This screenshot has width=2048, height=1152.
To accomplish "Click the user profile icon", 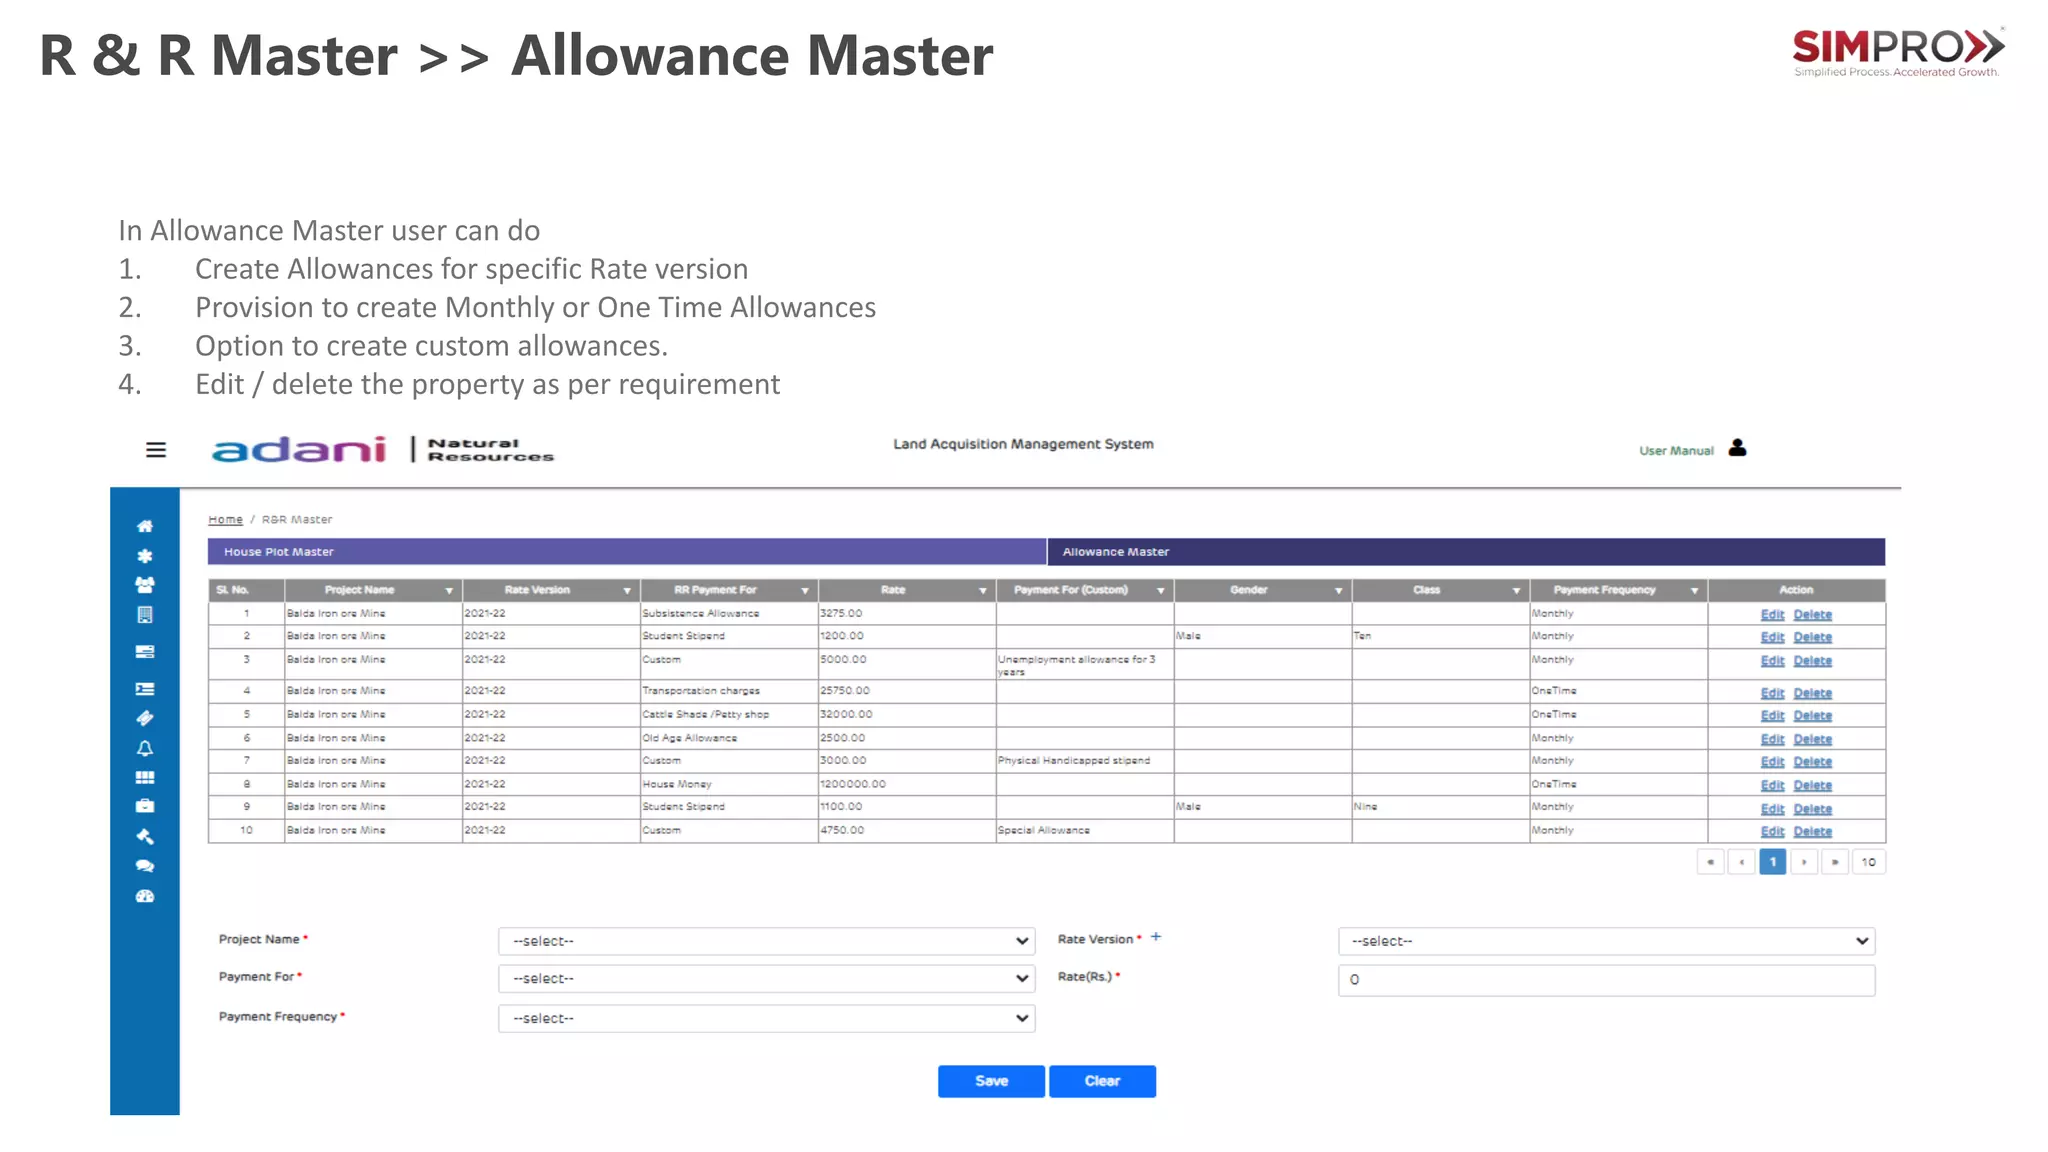I will 1737,448.
